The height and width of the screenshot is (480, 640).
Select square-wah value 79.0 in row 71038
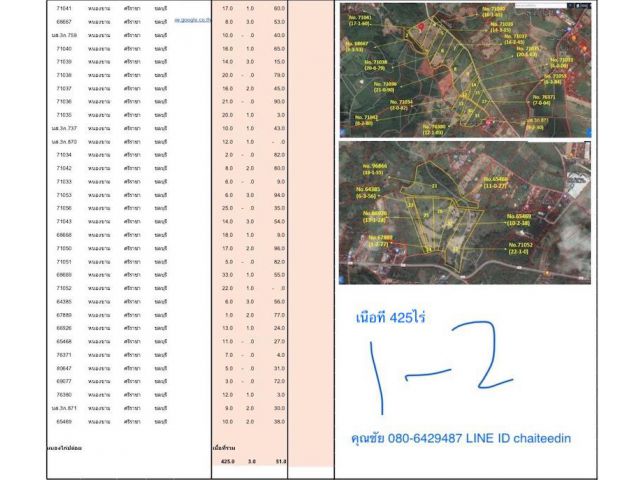pyautogui.click(x=280, y=75)
